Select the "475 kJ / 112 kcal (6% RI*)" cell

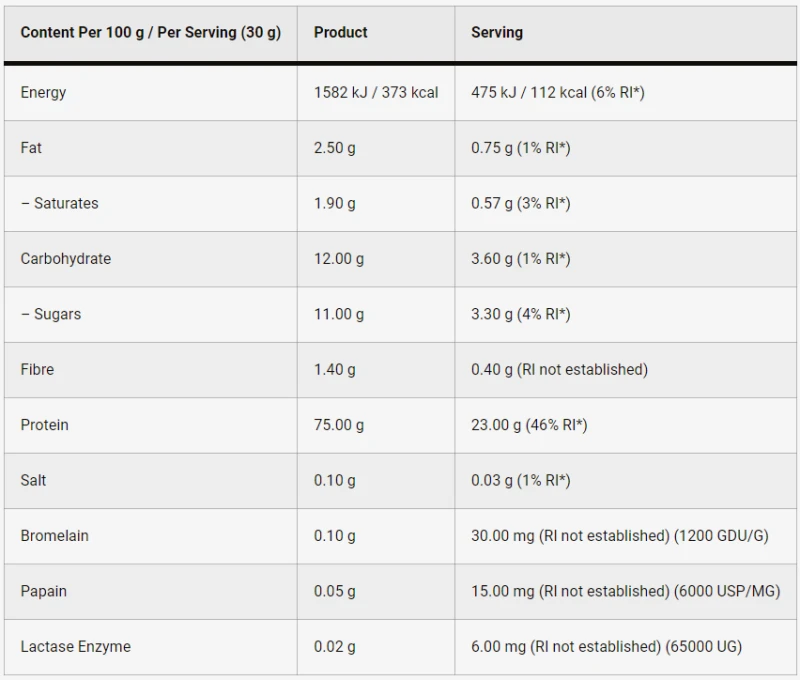pos(557,92)
